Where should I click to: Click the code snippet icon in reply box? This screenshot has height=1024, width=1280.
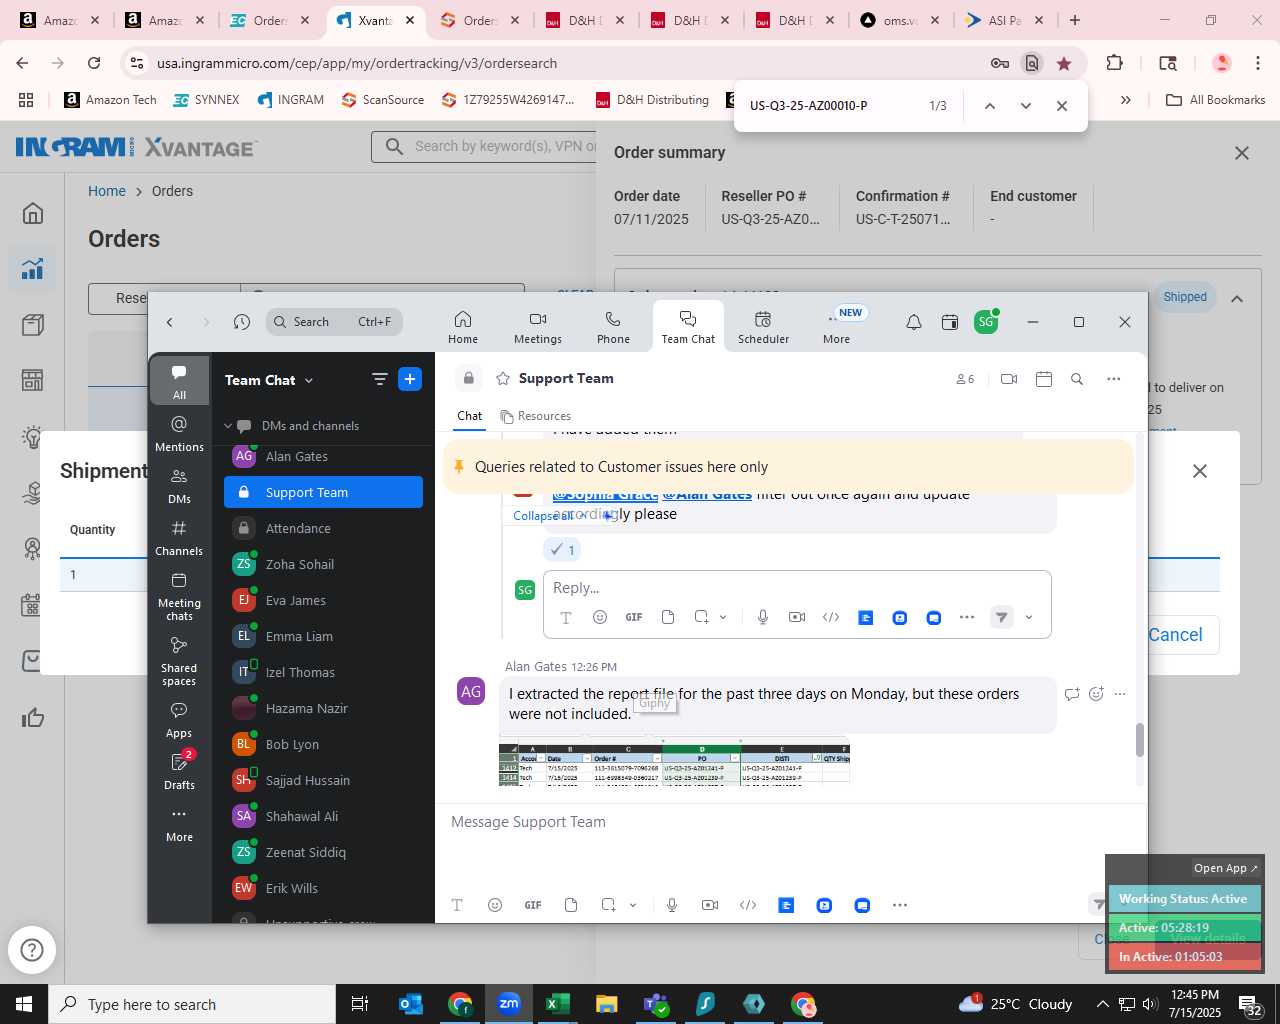(831, 617)
